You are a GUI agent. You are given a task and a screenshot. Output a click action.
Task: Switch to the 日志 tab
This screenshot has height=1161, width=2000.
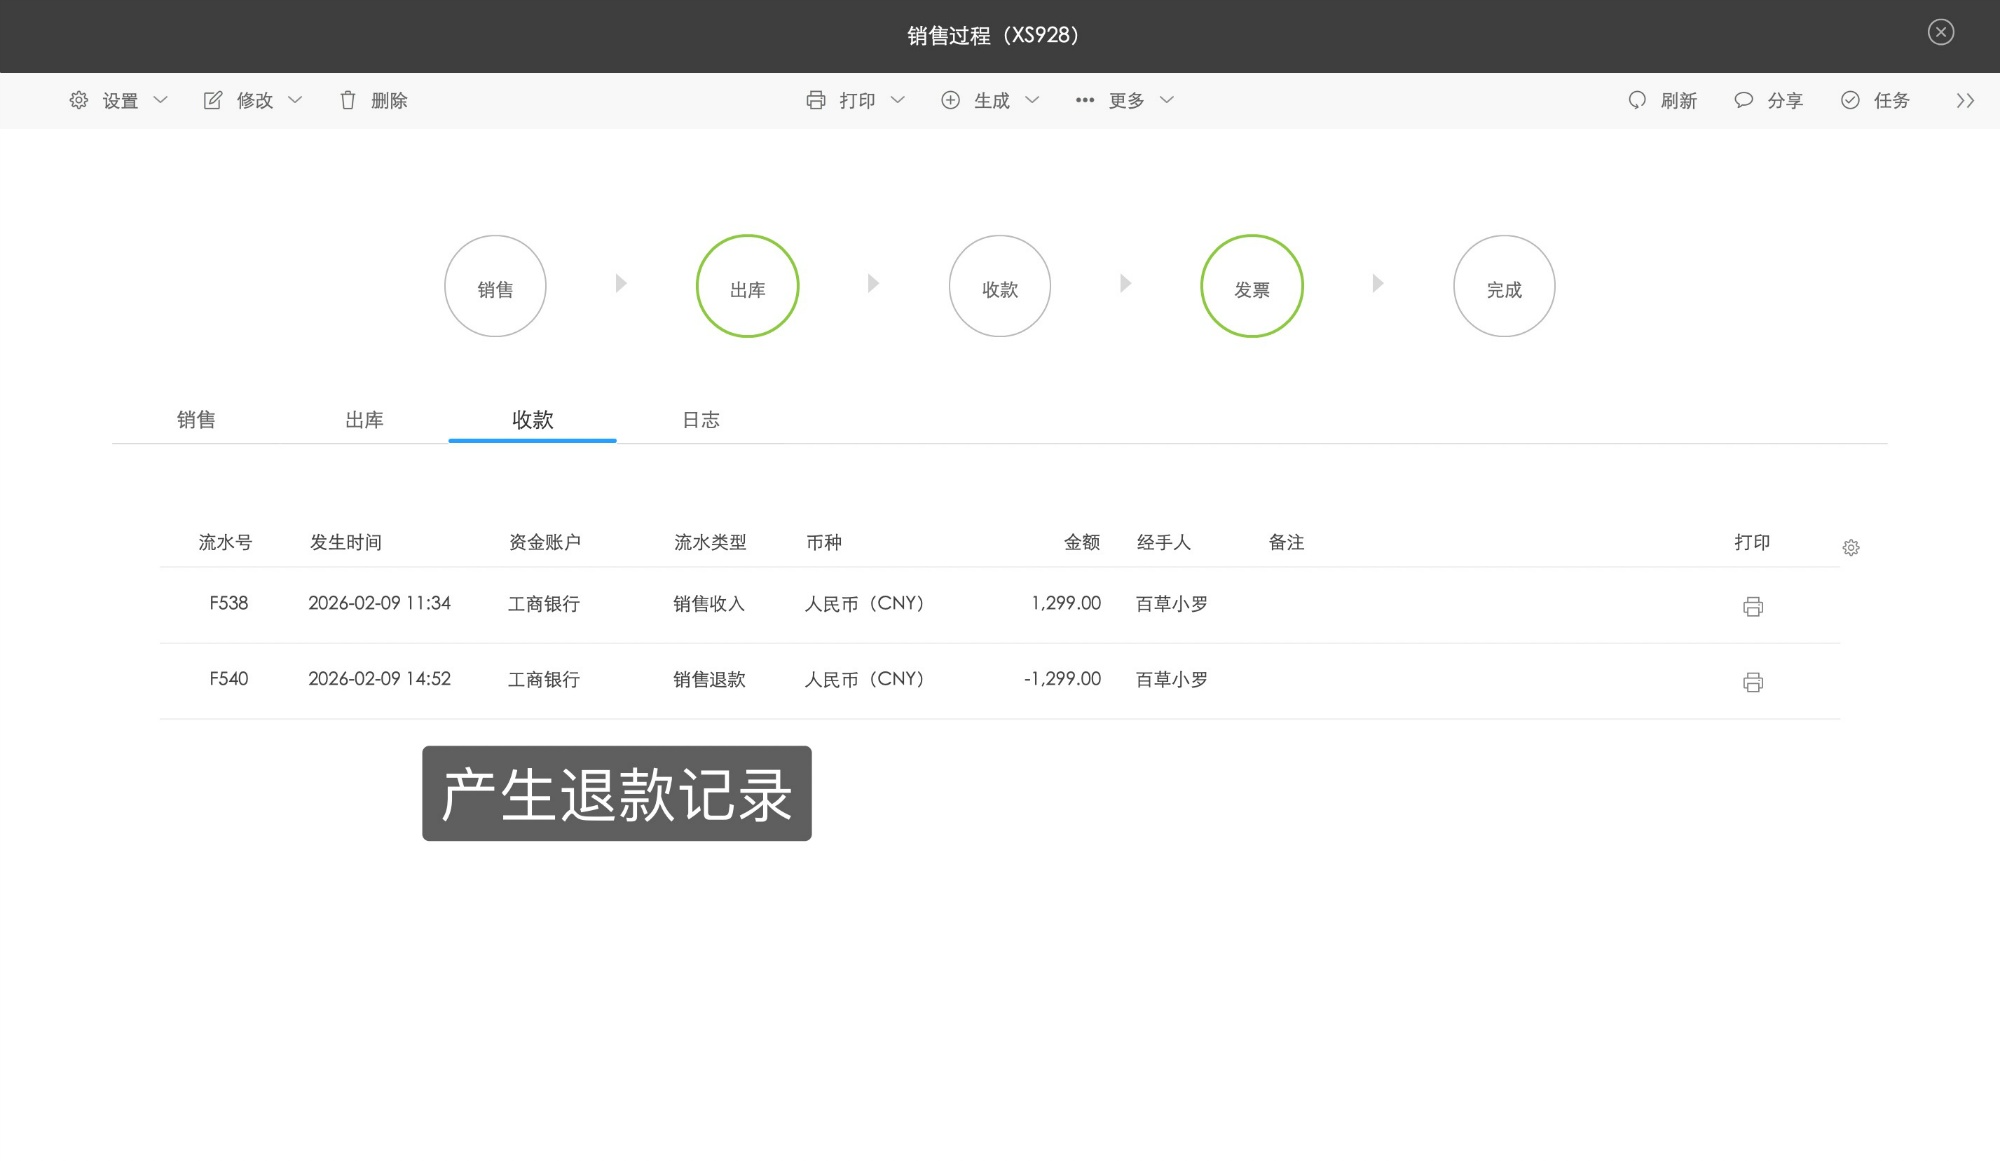(700, 420)
